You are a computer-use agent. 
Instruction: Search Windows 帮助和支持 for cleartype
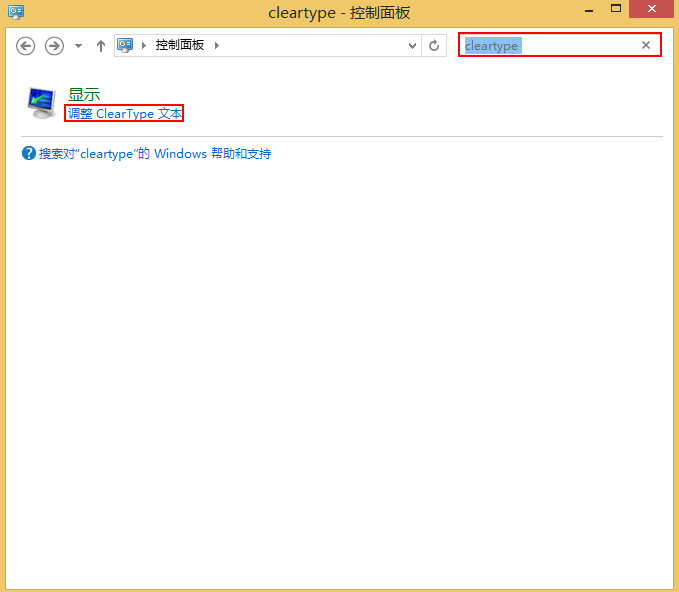click(155, 153)
